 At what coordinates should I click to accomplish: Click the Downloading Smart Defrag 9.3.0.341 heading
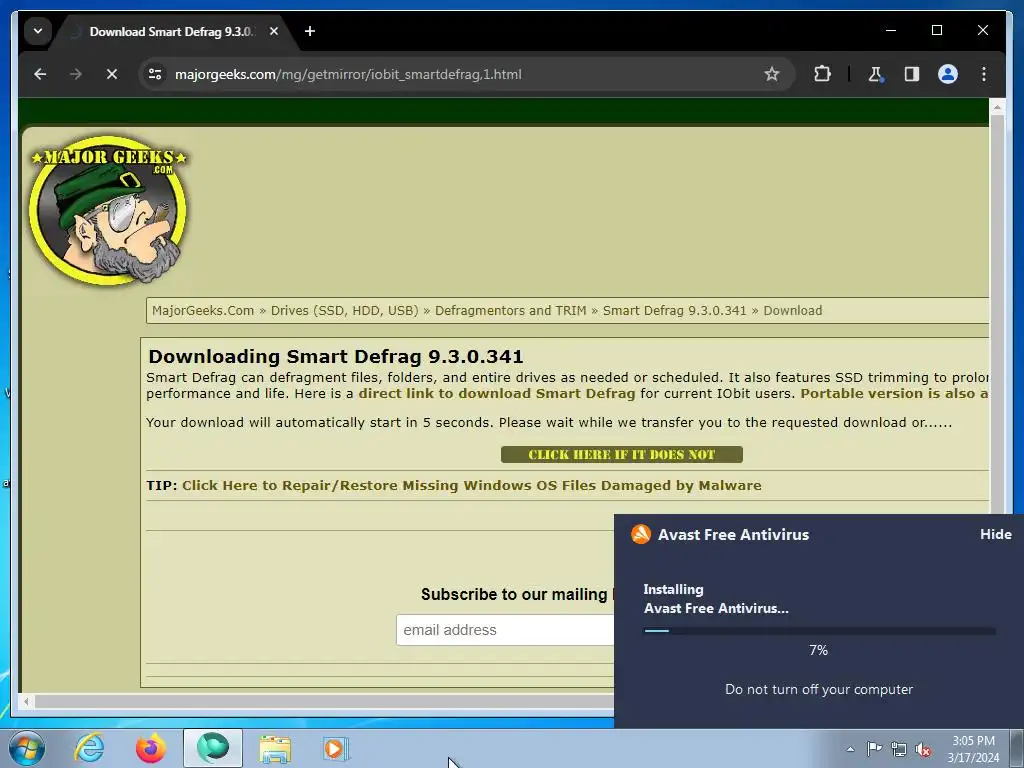[x=336, y=357]
